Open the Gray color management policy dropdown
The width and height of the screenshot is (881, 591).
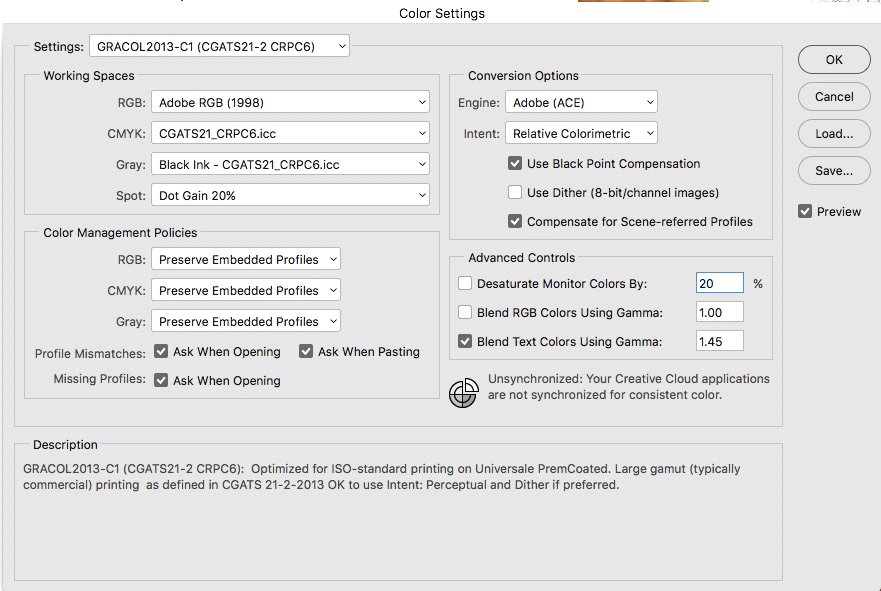[x=245, y=320]
